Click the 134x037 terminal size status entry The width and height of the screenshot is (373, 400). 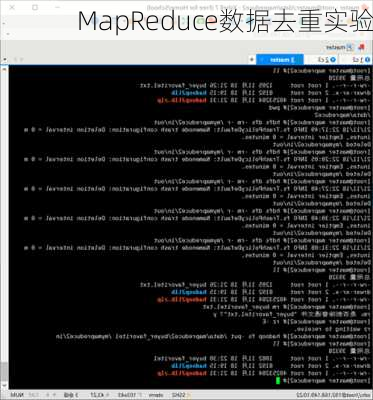[x=126, y=395]
